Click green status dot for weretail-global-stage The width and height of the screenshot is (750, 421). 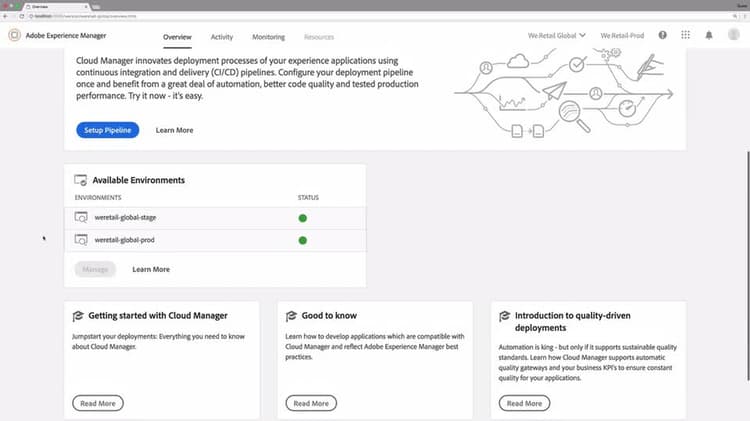(x=303, y=218)
